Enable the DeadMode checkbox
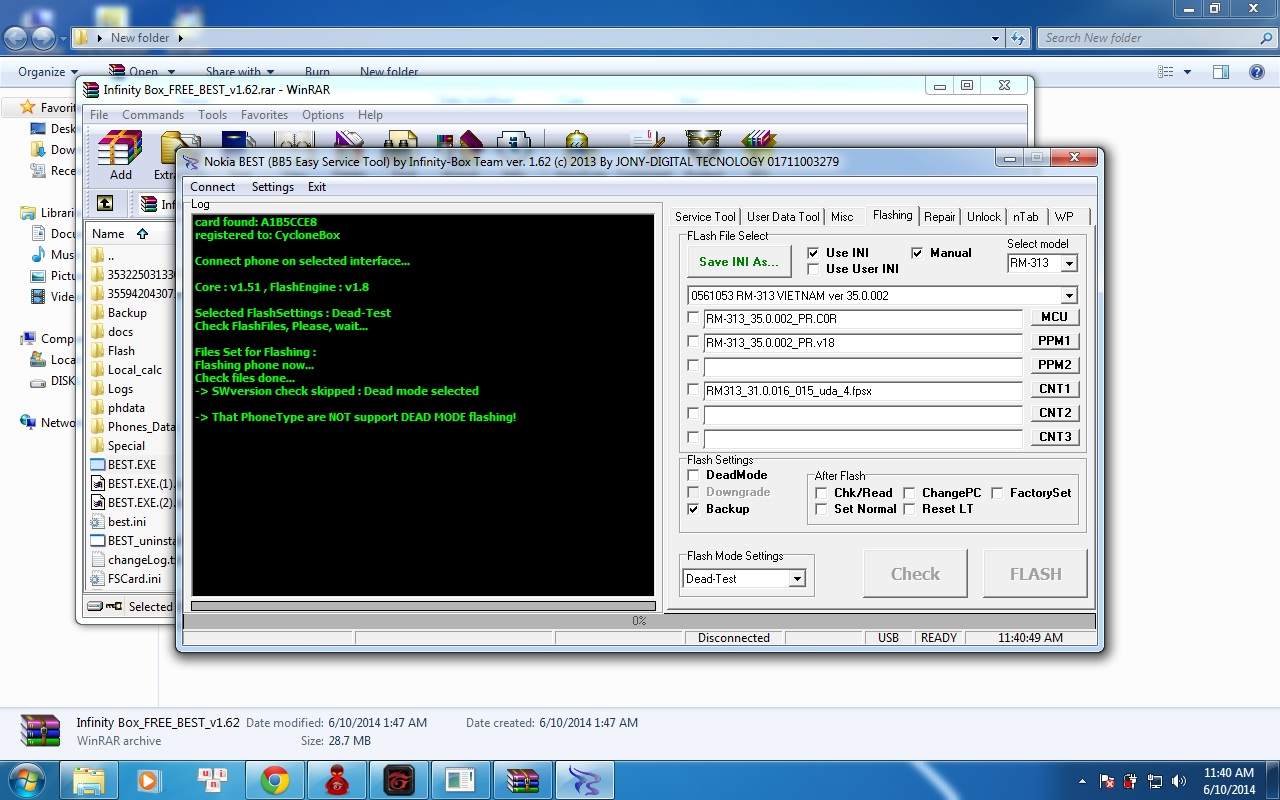 point(693,475)
